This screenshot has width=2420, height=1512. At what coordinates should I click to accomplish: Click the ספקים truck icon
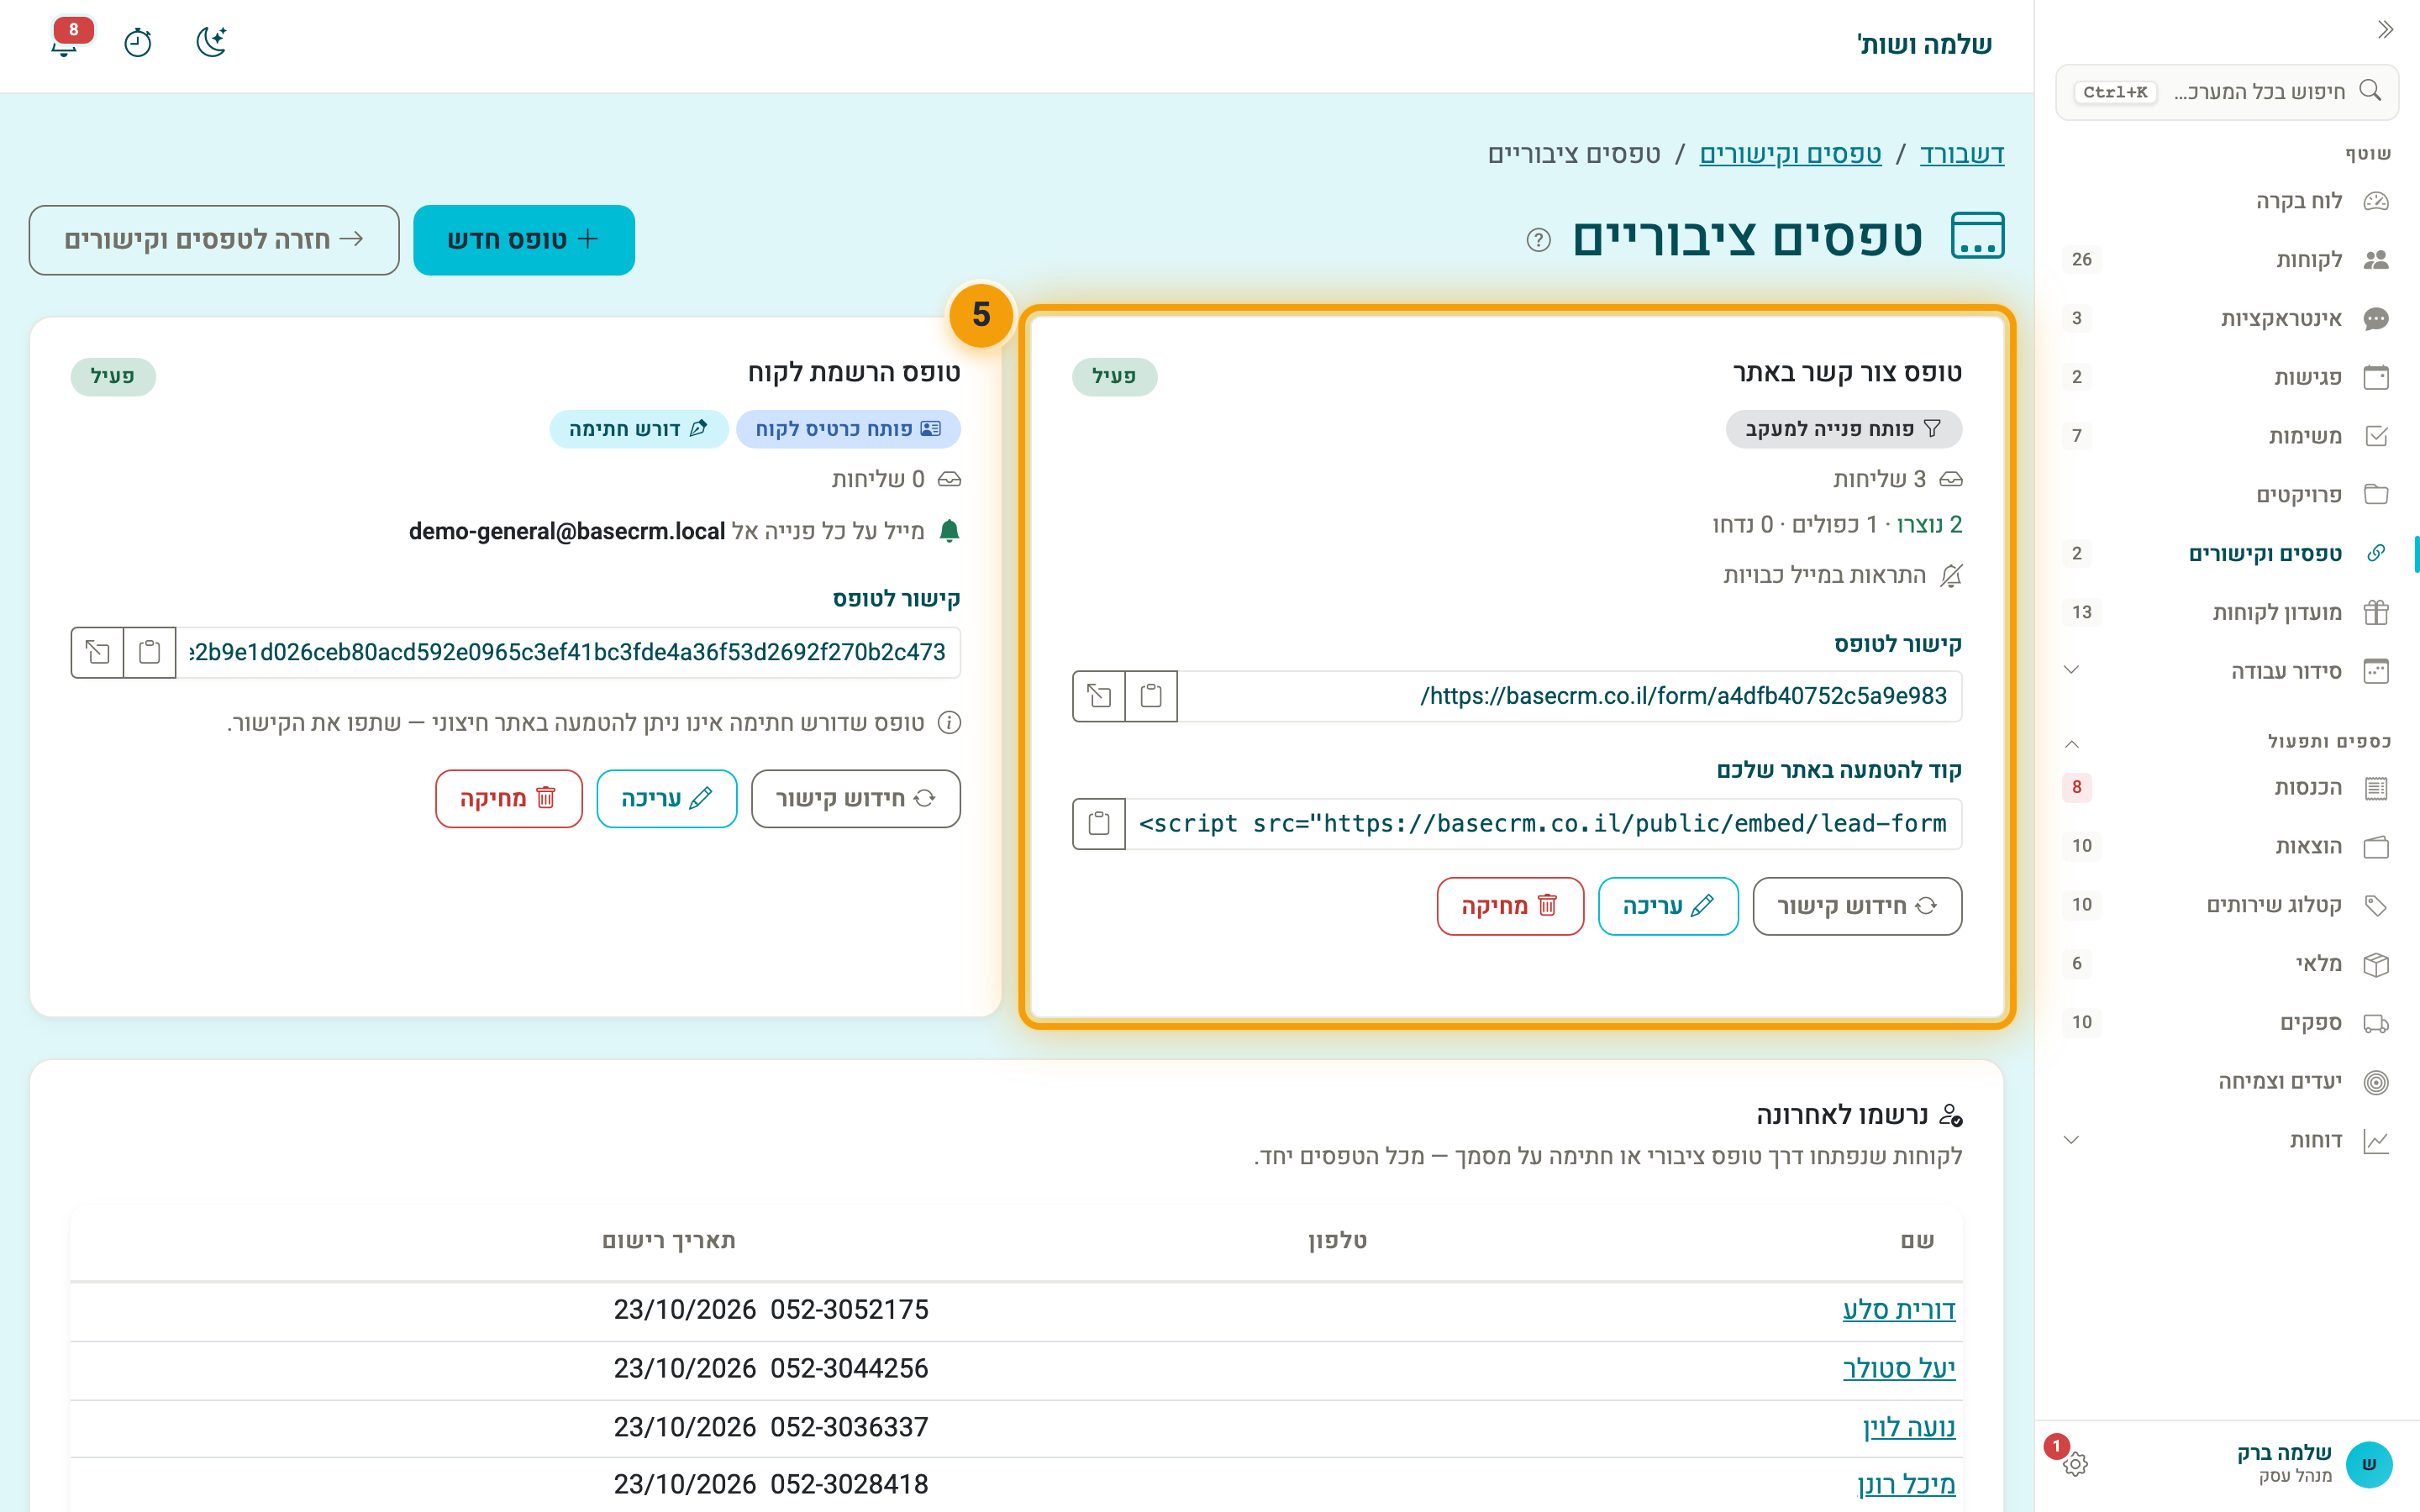(x=2376, y=1023)
